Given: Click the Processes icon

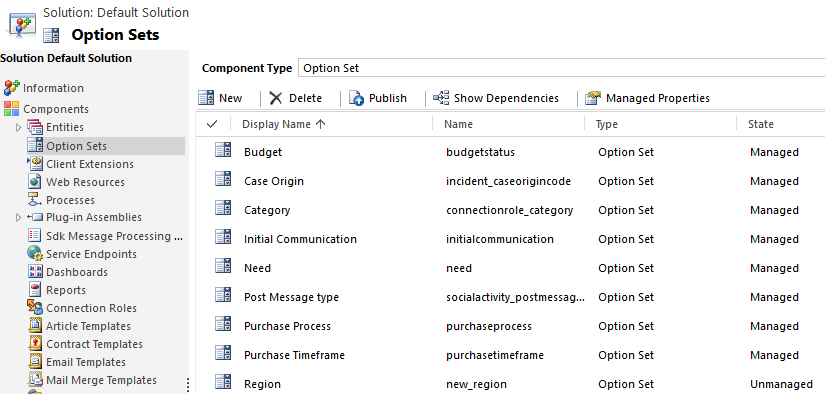Looking at the screenshot, I should coord(34,200).
